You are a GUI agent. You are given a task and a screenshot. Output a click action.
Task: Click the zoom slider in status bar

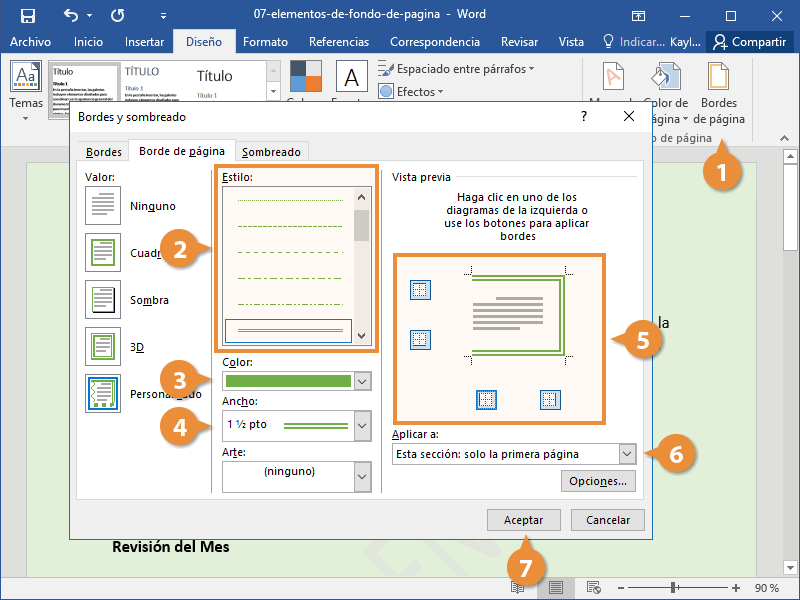(x=674, y=588)
